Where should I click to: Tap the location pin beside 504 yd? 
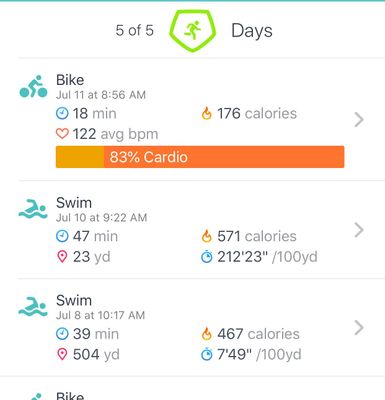[62, 354]
